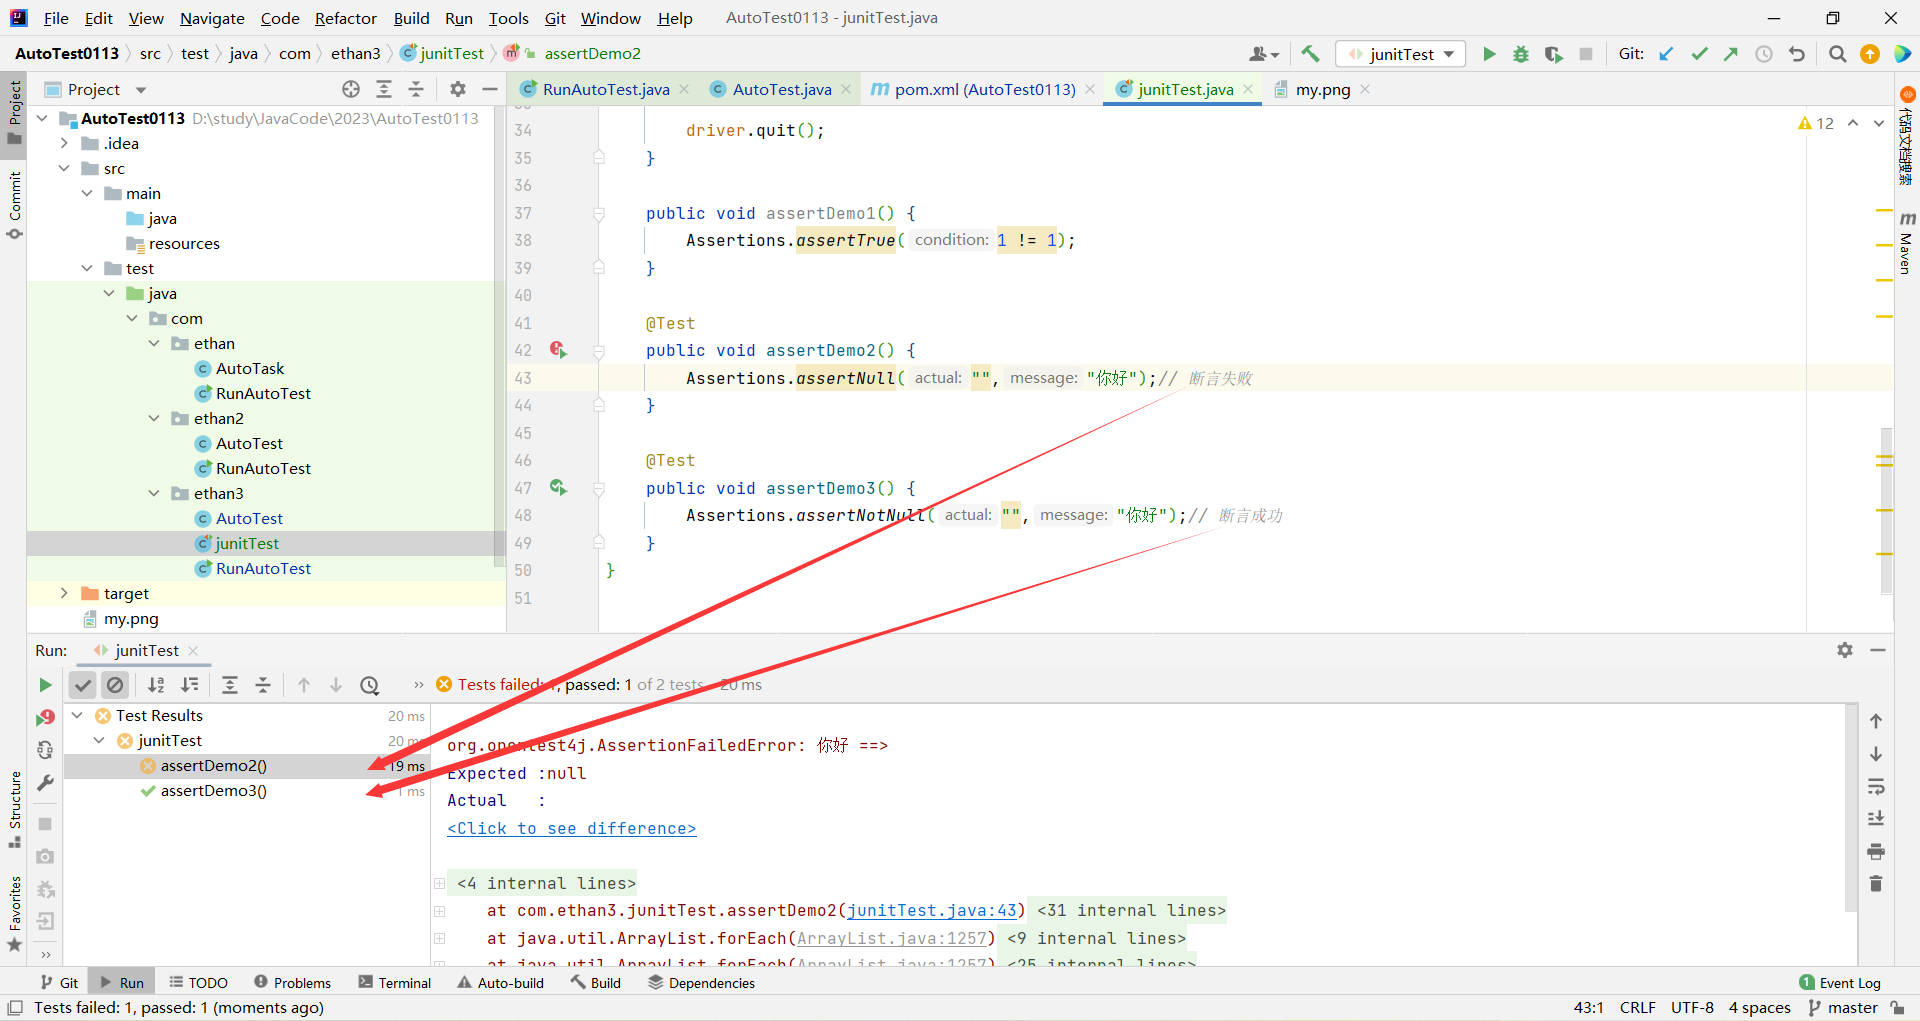
Task: Rerun failed tests icon in Run panel
Action: 45,717
